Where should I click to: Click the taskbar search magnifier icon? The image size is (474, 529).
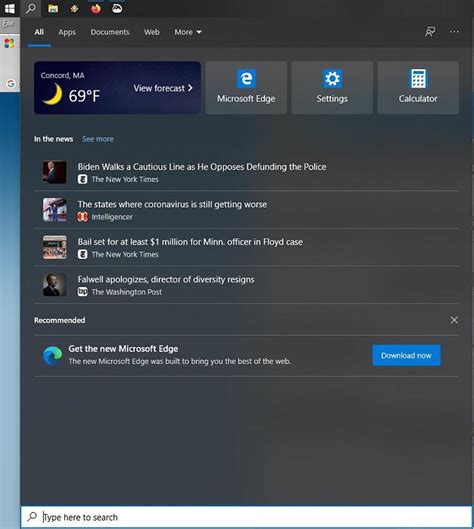pos(31,8)
